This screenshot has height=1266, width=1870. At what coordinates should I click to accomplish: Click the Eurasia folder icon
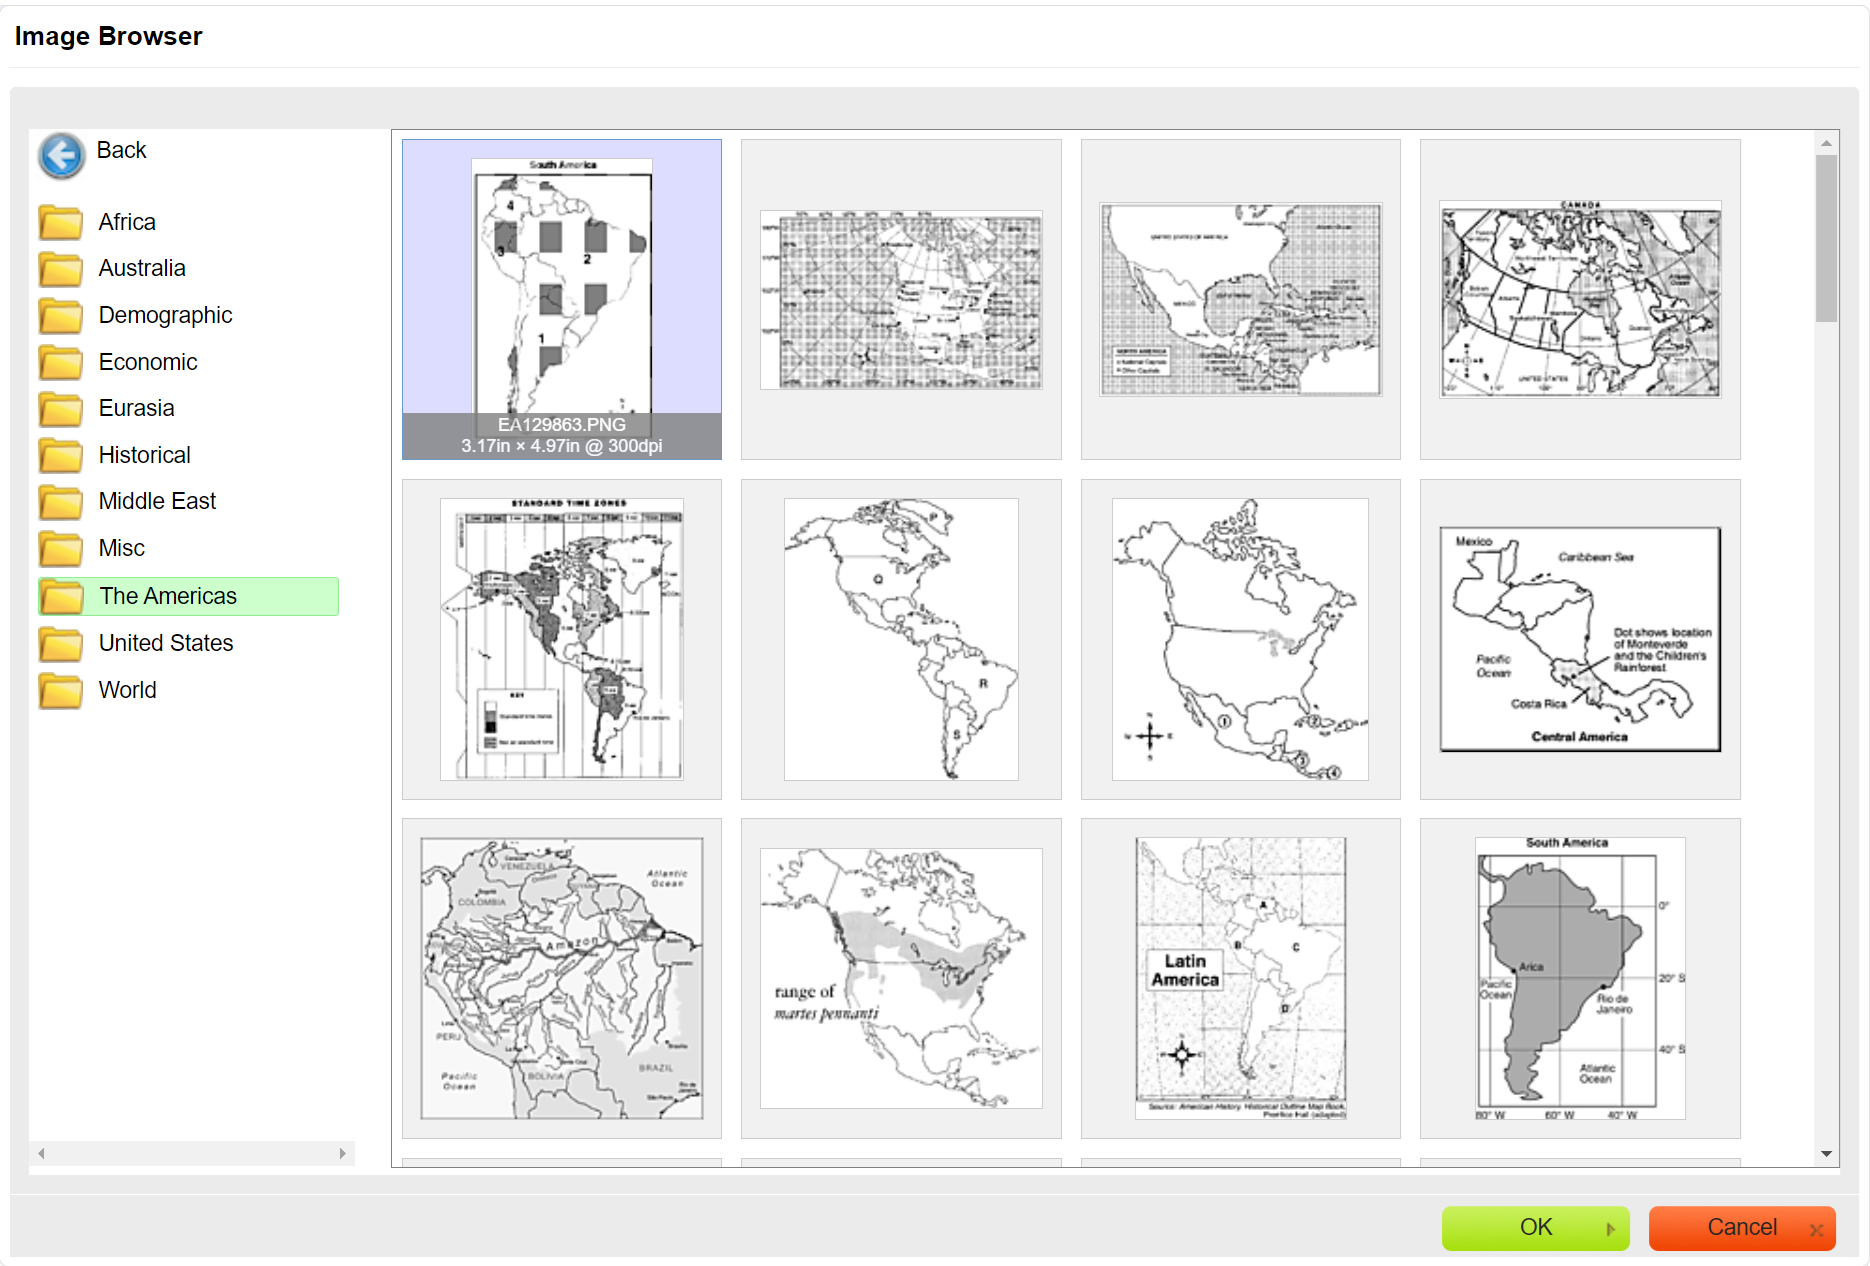coord(61,409)
